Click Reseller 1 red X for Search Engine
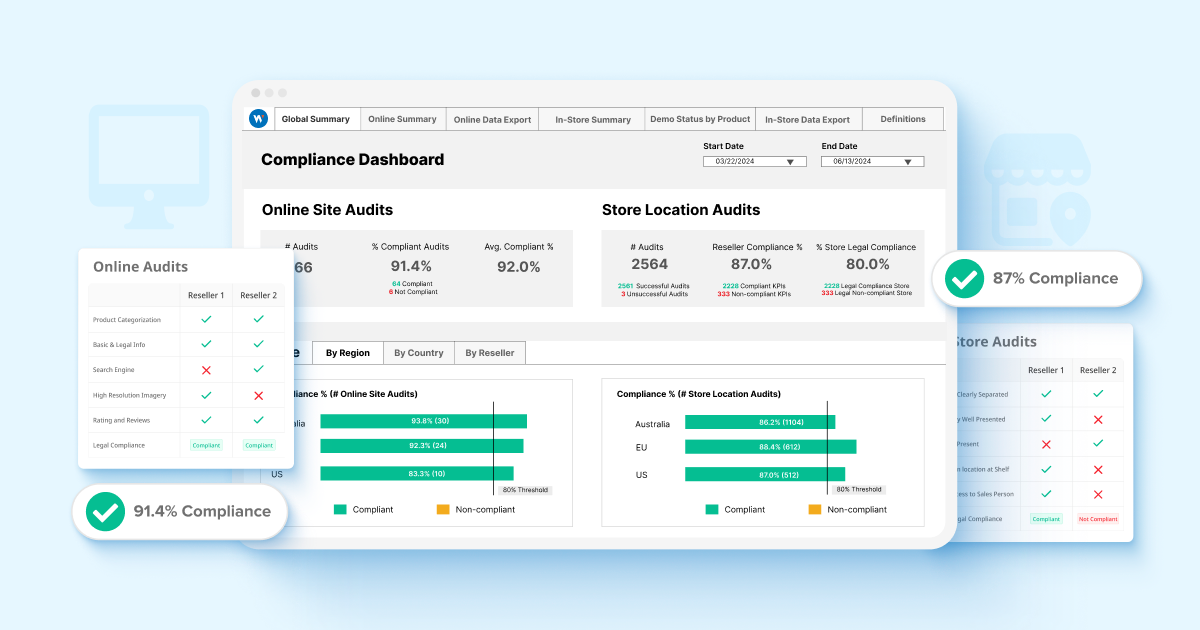Screen dimensions: 1200x630 click(x=206, y=370)
